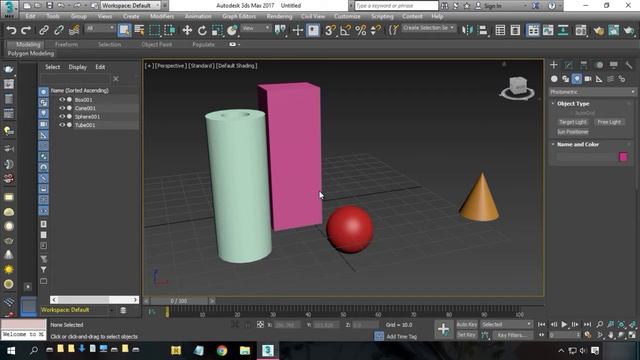Open Google Chrome from the taskbar
Image resolution: width=640 pixels, height=360 pixels.
click(222, 351)
